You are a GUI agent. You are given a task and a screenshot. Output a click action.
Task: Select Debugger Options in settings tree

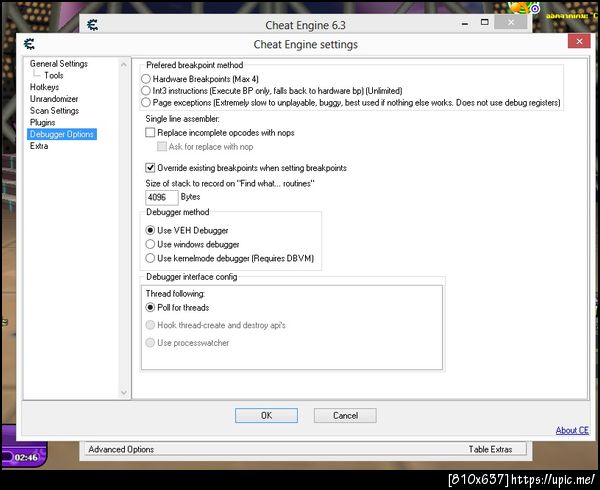click(x=62, y=134)
